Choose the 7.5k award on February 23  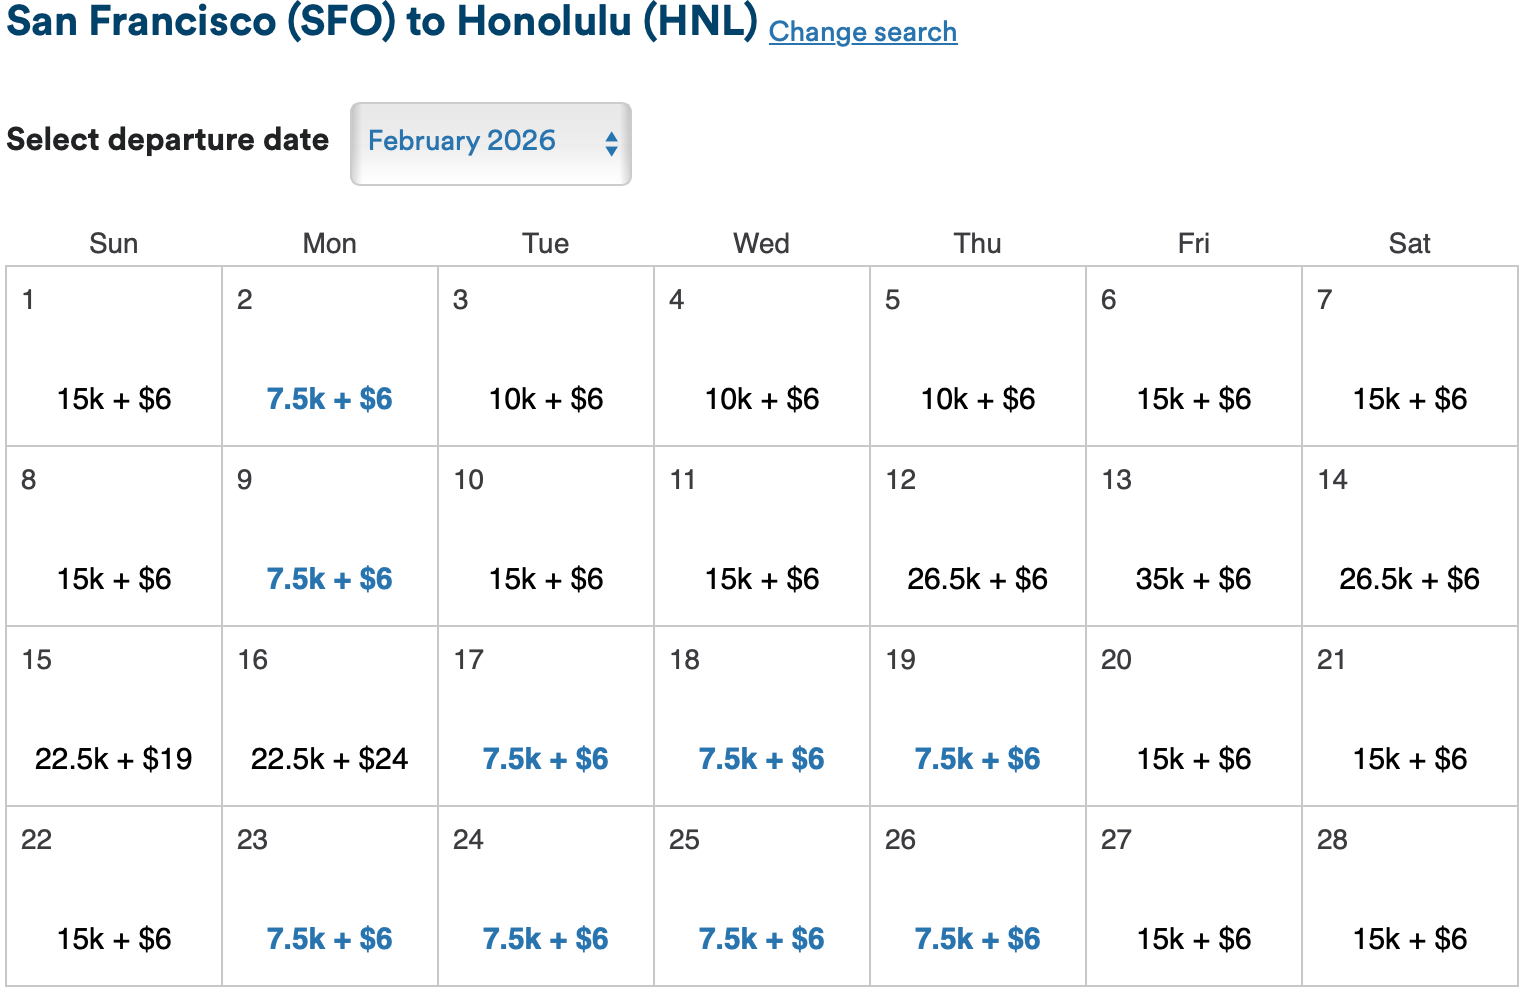(x=329, y=939)
